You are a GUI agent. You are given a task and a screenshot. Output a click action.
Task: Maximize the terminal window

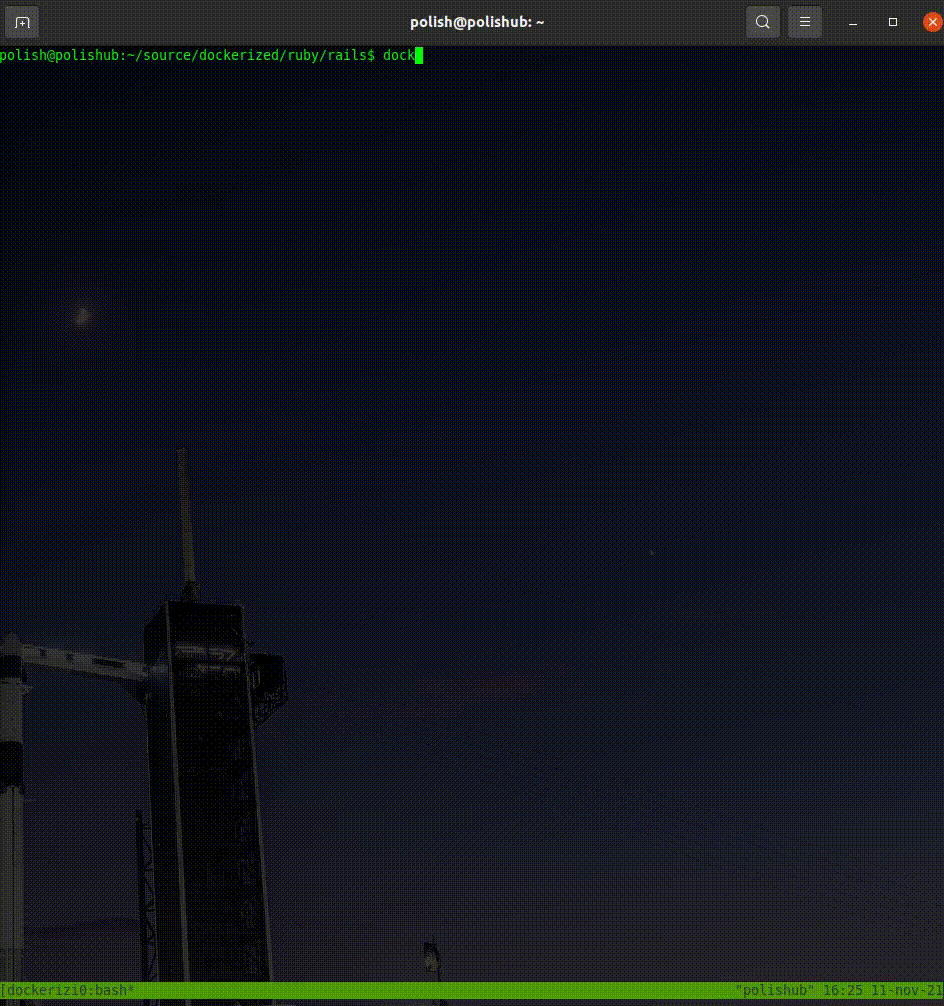point(893,22)
